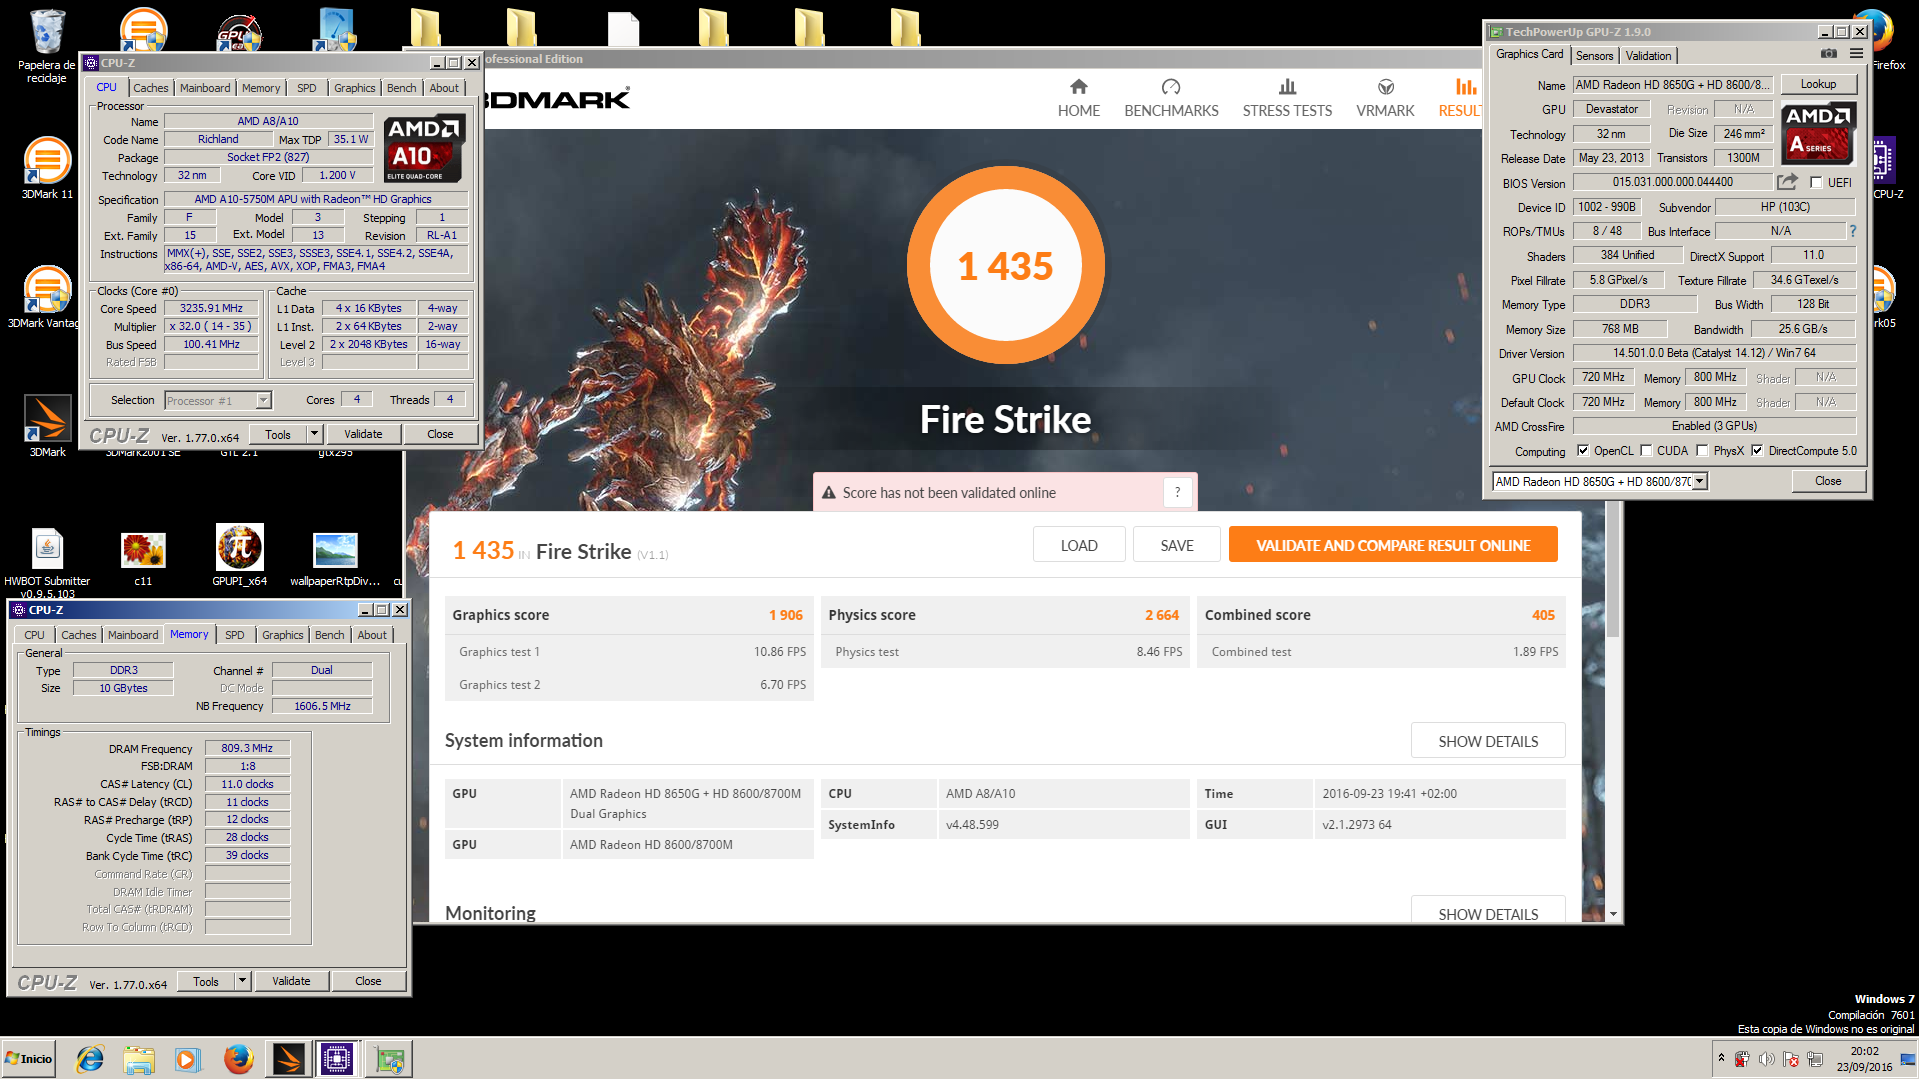
Task: Launch Internet Explorer from the taskbar
Action: point(90,1059)
